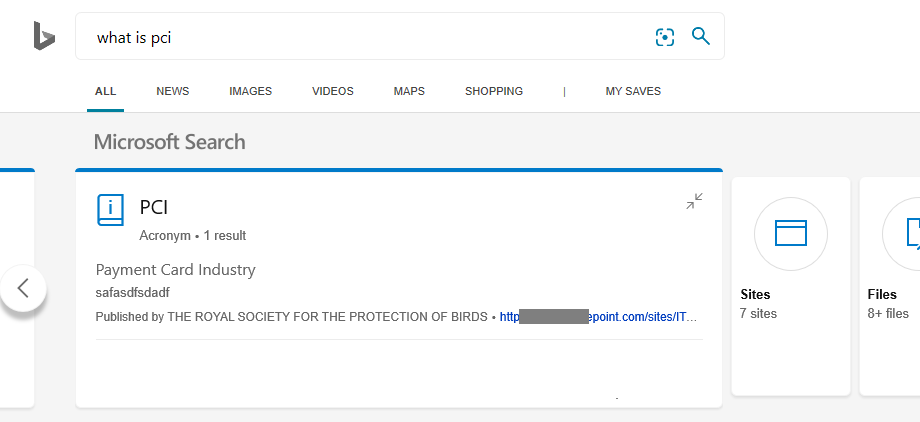Open visual search camera icon
920x422 pixels.
tap(665, 37)
